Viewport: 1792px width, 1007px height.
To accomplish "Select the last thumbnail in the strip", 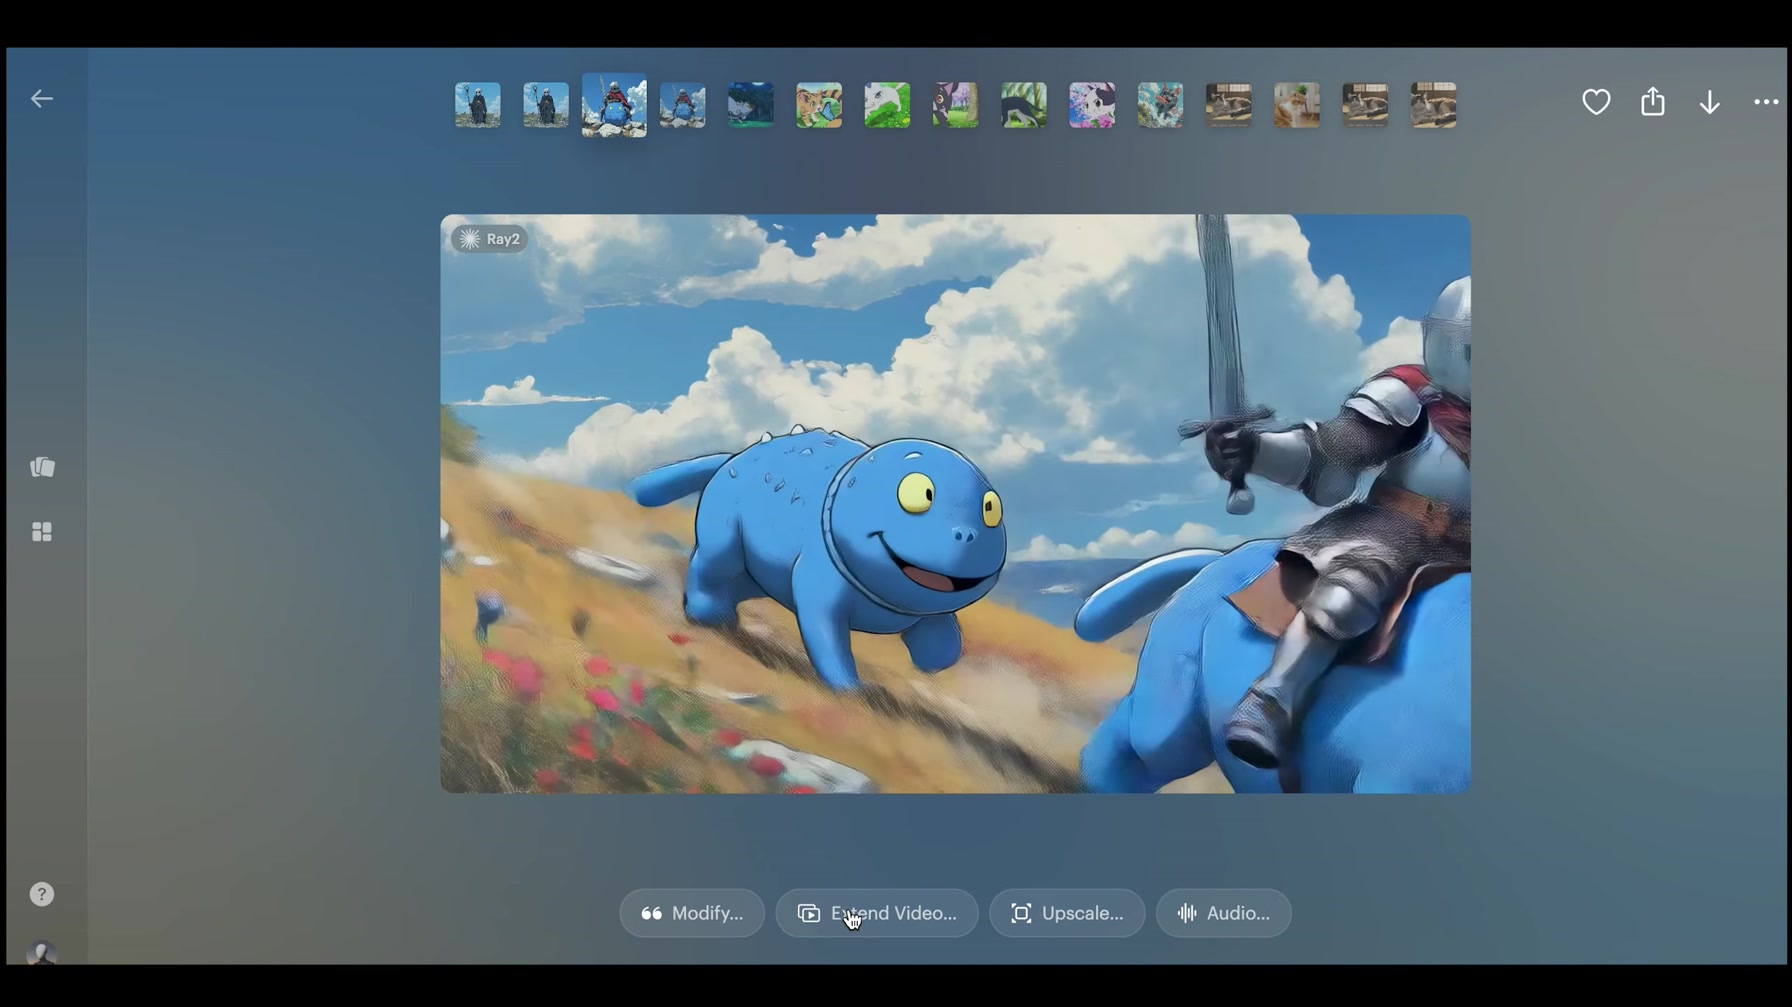I will point(1433,105).
